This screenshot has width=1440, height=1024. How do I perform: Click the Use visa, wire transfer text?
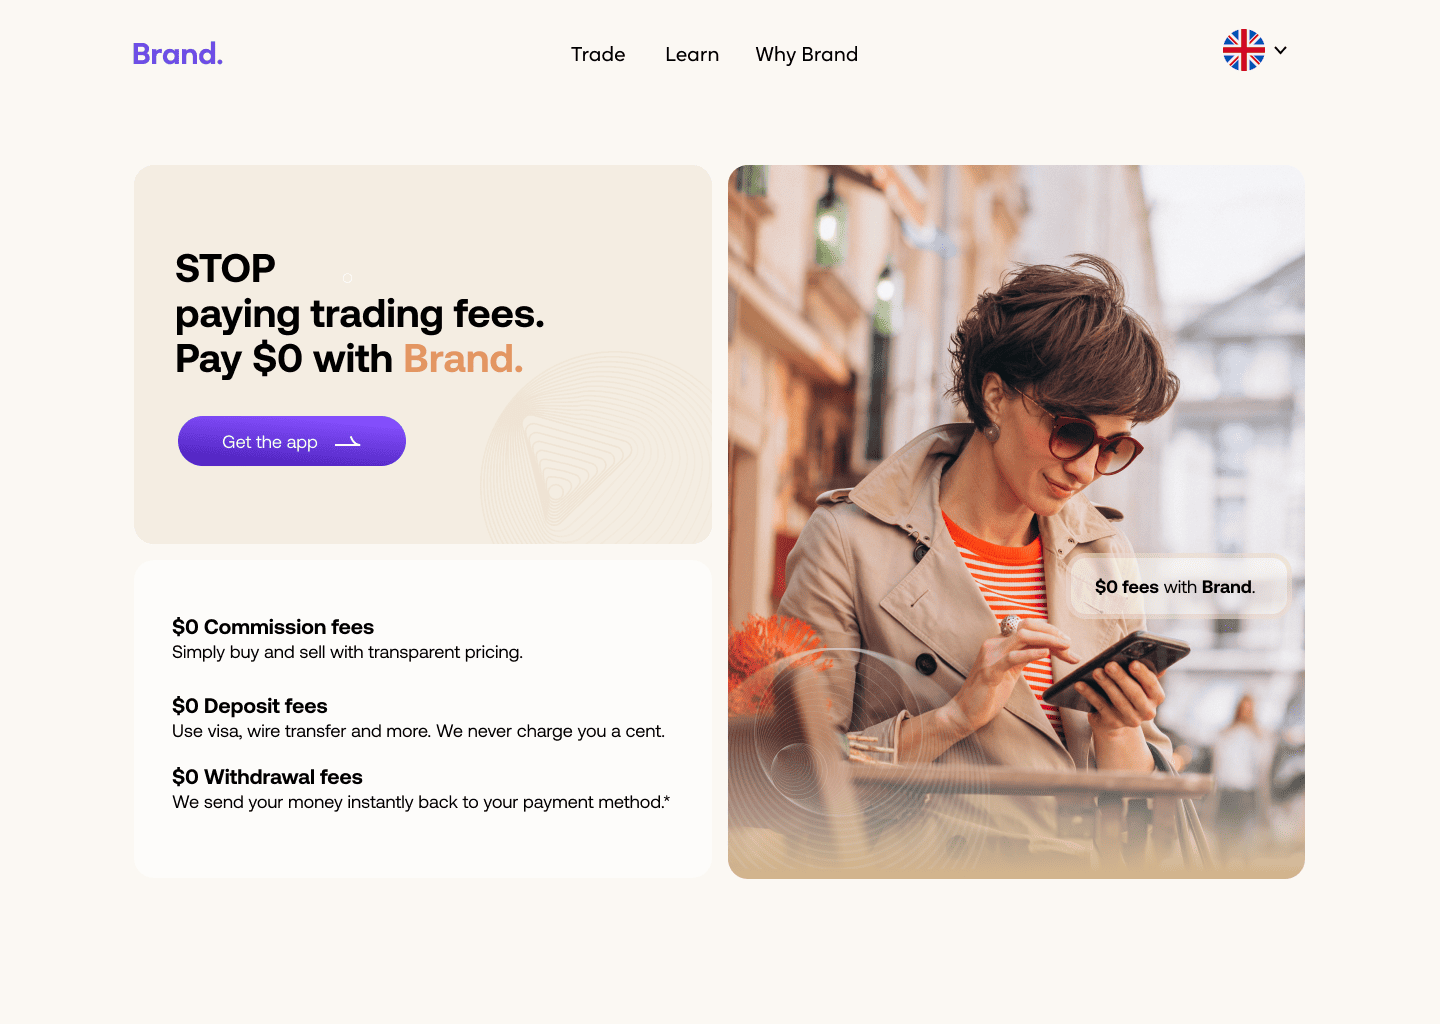(x=418, y=731)
